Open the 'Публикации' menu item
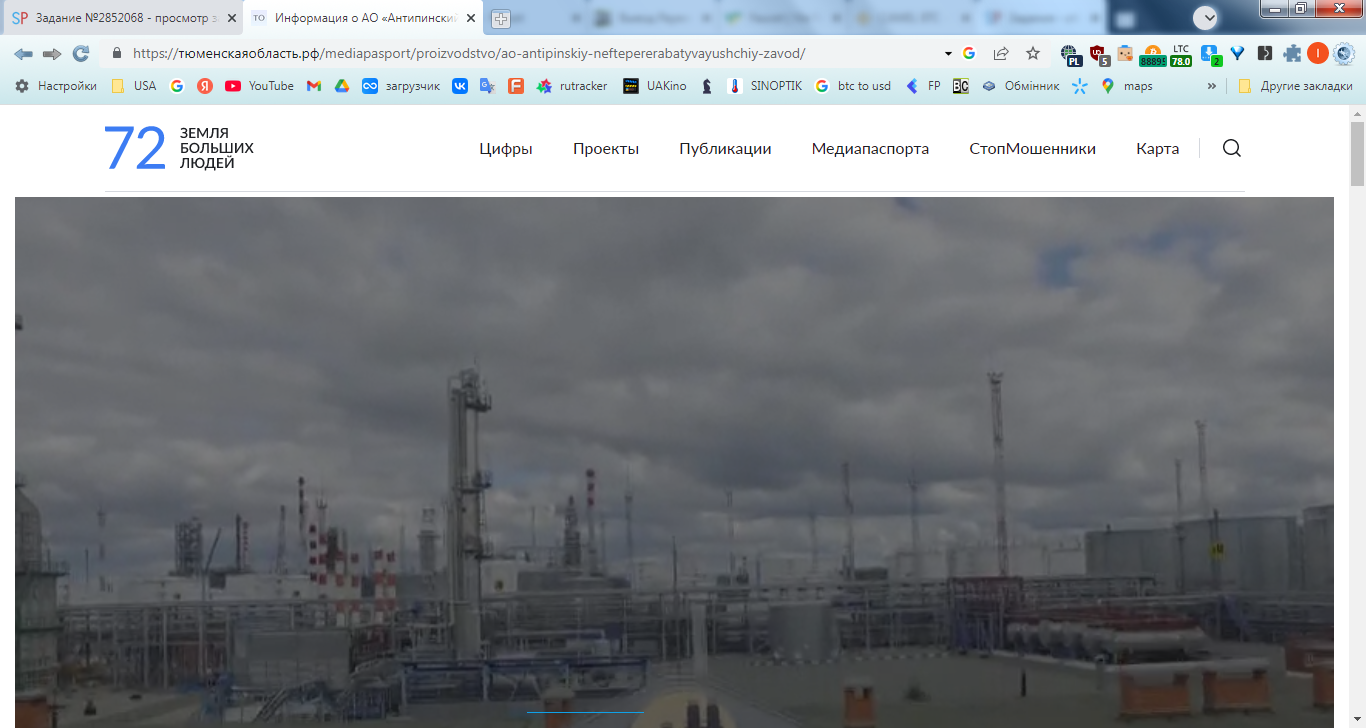Image resolution: width=1366 pixels, height=728 pixels. [725, 149]
